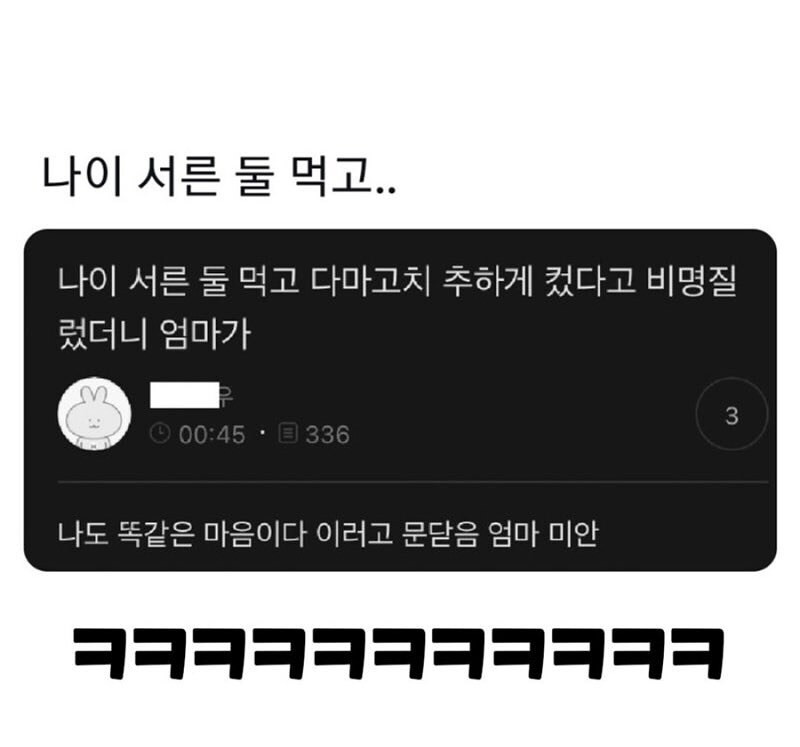The width and height of the screenshot is (800, 747).
Task: Click the 00:45 post timestamp
Action: [x=212, y=435]
